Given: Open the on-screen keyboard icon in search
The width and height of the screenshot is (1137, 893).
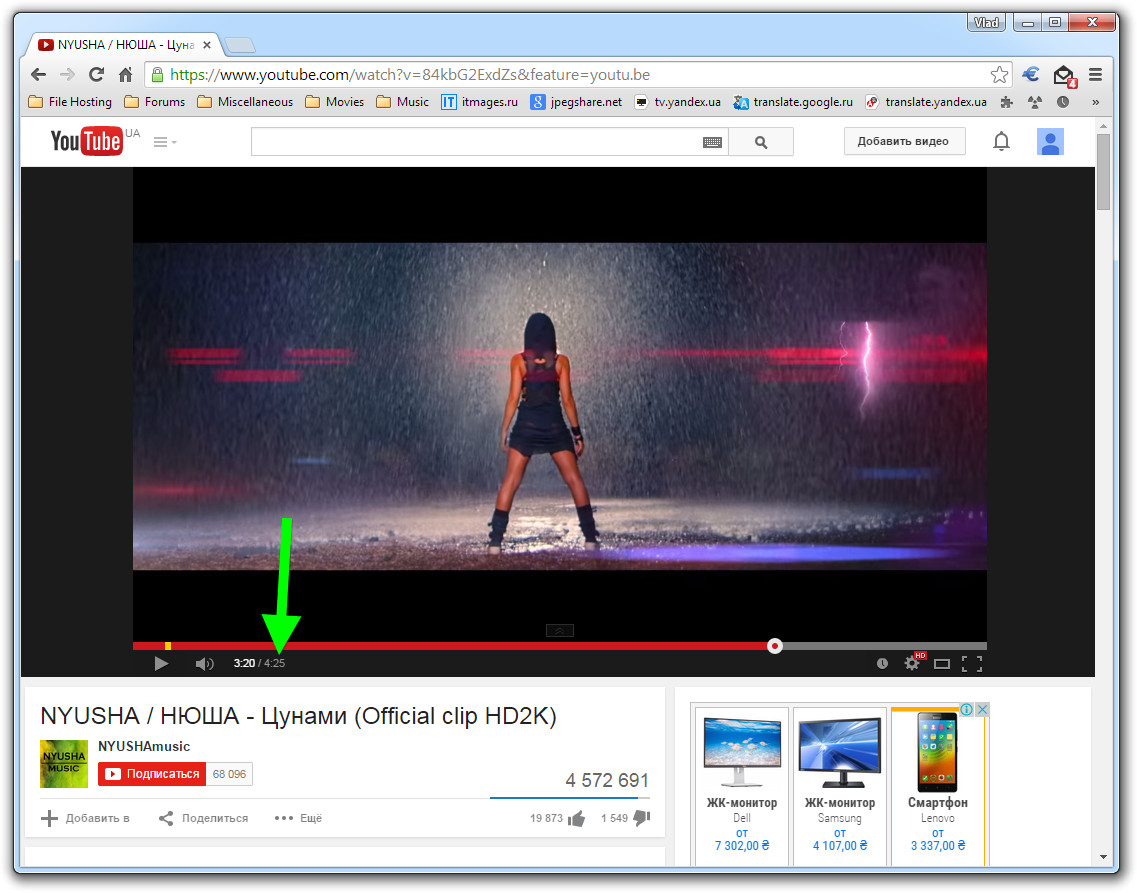Looking at the screenshot, I should pyautogui.click(x=712, y=143).
